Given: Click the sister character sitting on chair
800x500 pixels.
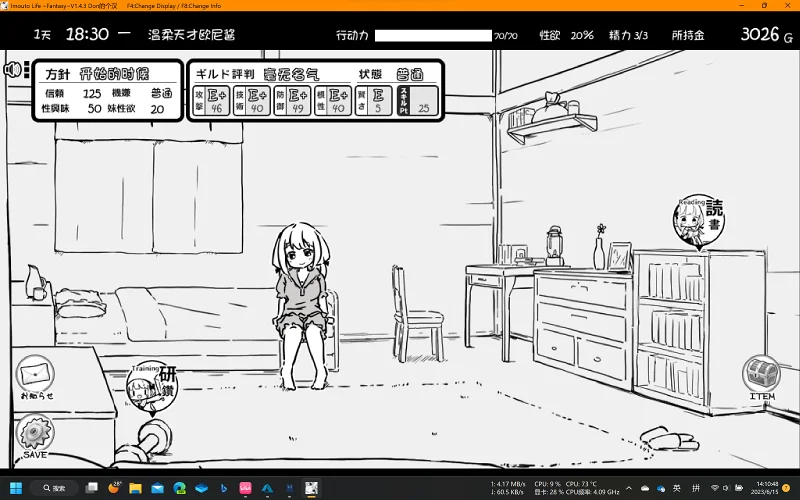Looking at the screenshot, I should click(302, 305).
